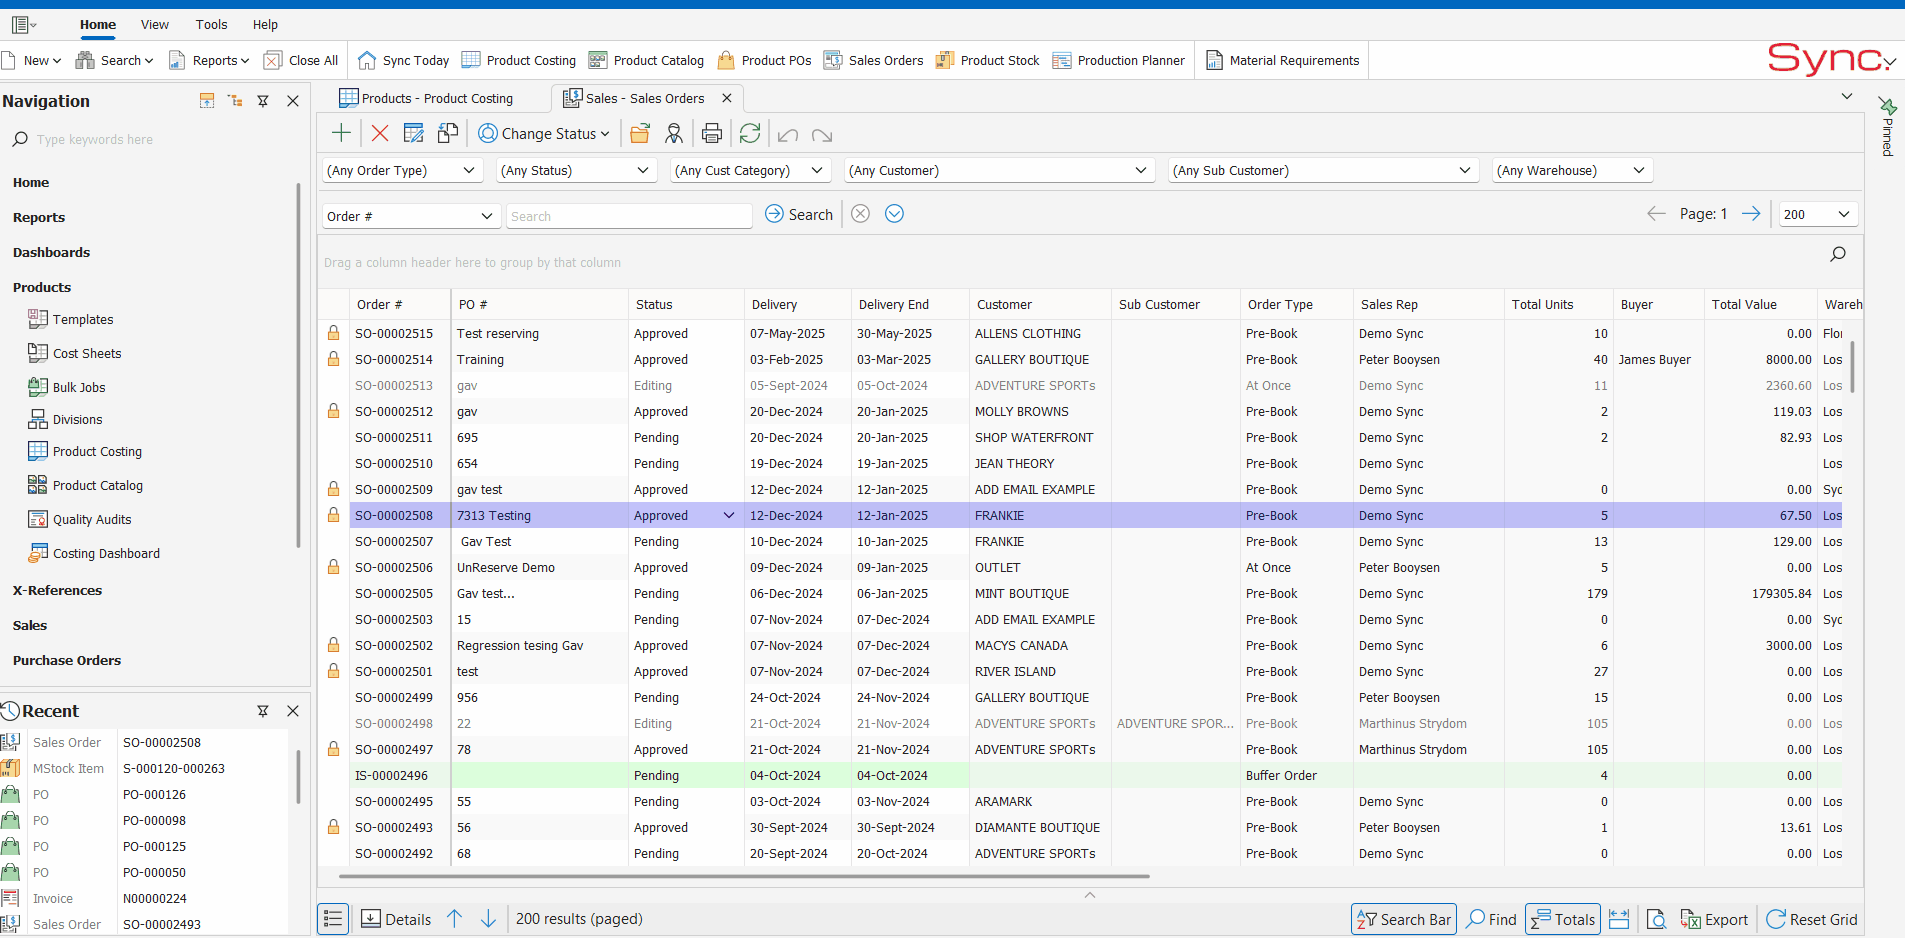Click the grid horizontal scrollbar
The width and height of the screenshot is (1905, 938).
point(744,876)
